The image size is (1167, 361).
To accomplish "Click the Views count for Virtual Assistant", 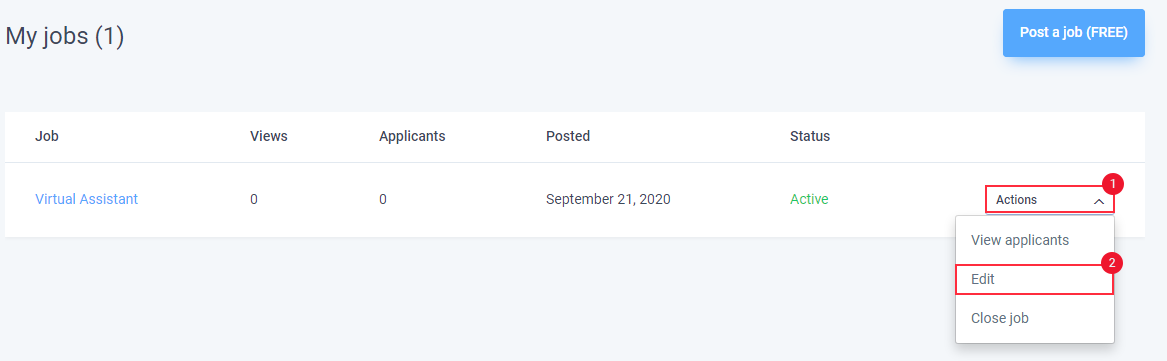I will pyautogui.click(x=254, y=199).
